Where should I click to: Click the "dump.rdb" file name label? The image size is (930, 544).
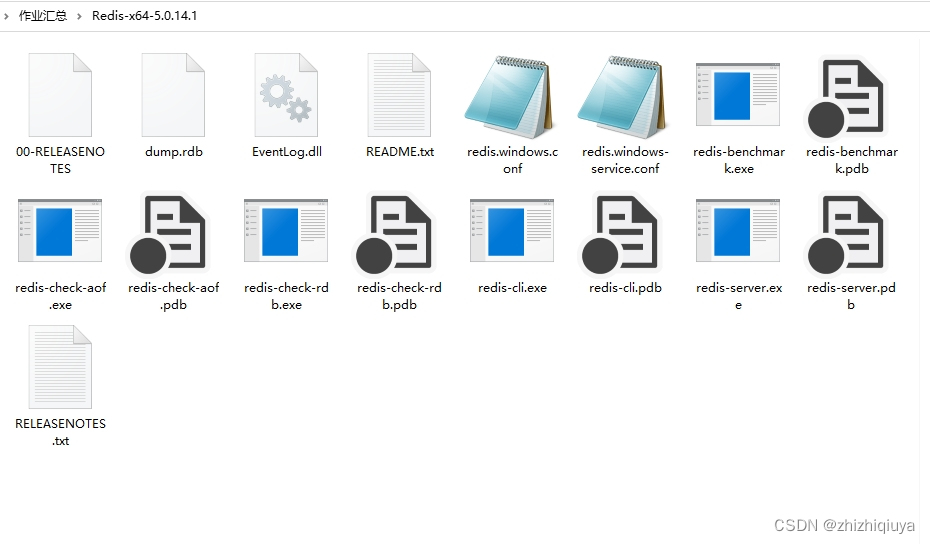click(173, 152)
